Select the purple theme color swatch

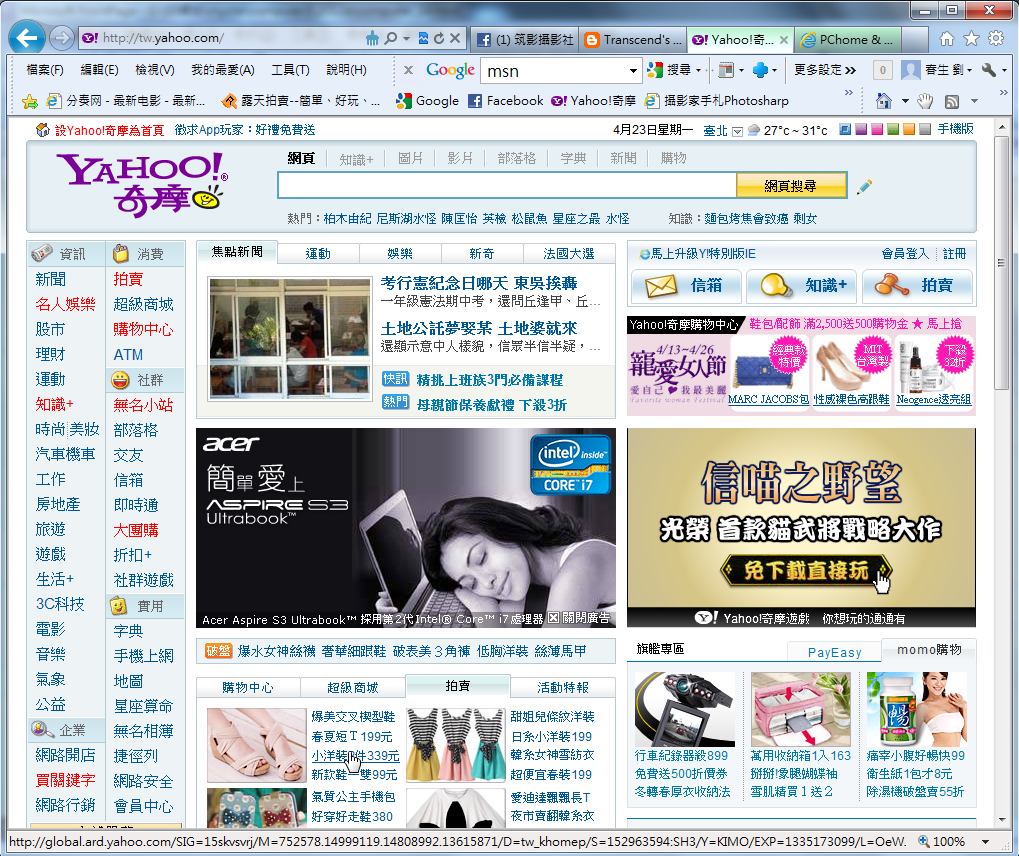coord(861,129)
